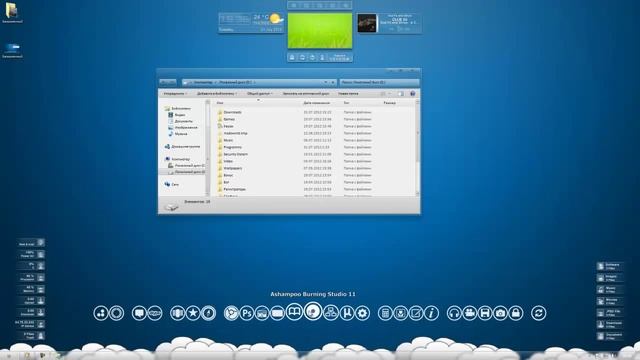
Task: Click Записать на оптический диск
Action: [306, 93]
